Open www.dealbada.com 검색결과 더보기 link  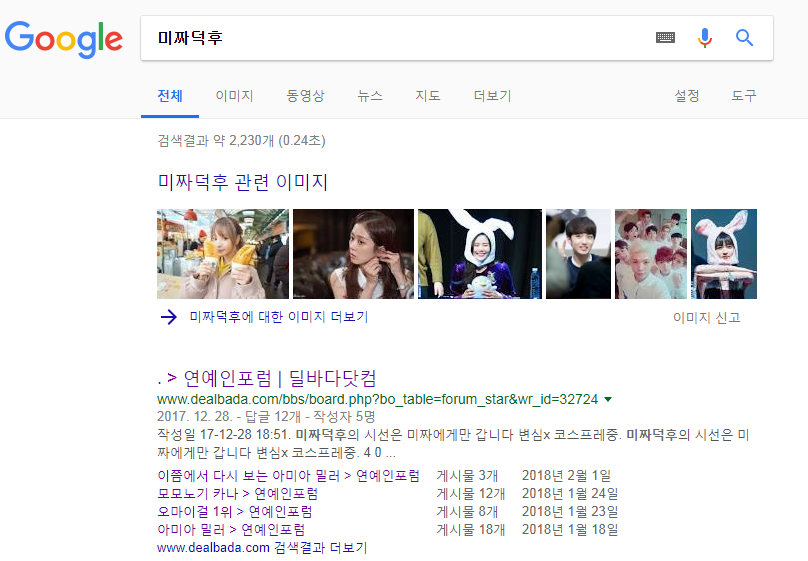click(x=262, y=548)
